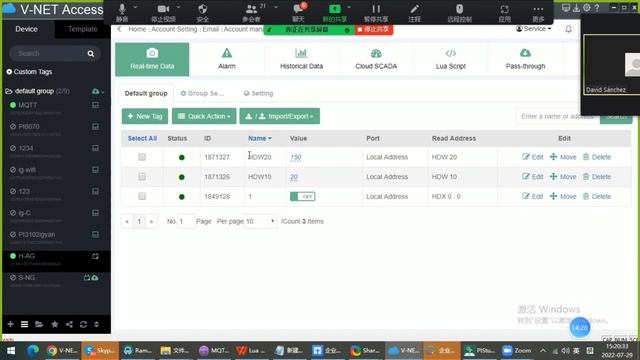Switch to the Device sidebar tab
The image size is (640, 360).
pos(27,29)
